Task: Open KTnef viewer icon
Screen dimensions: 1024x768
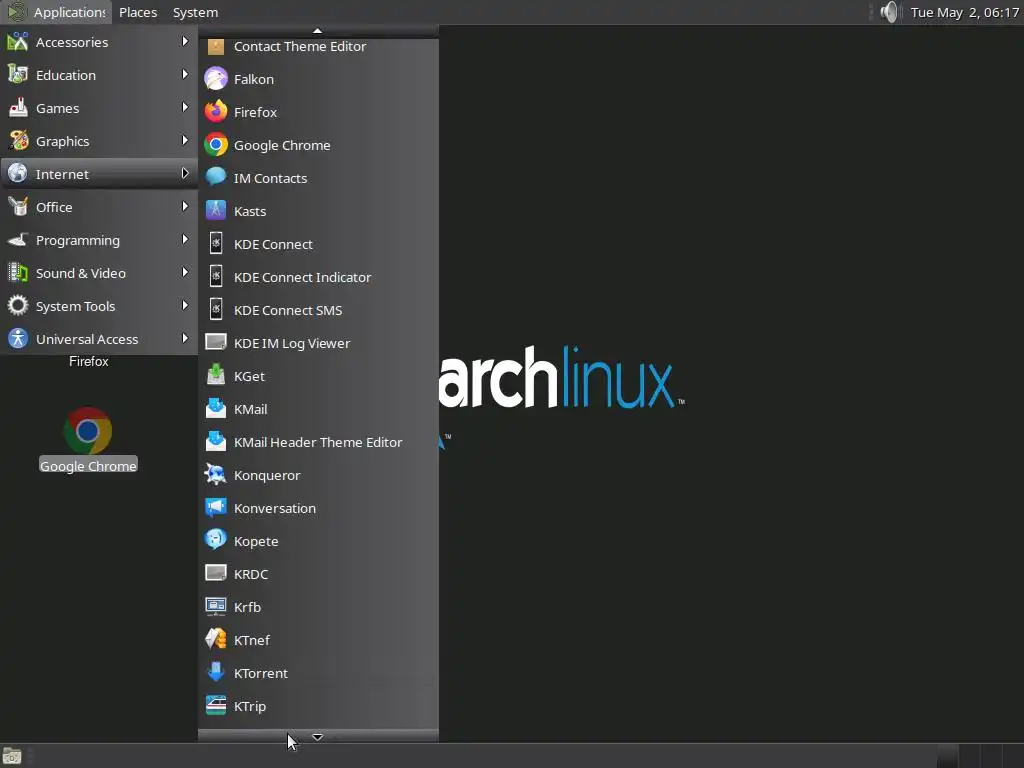Action: pos(216,639)
